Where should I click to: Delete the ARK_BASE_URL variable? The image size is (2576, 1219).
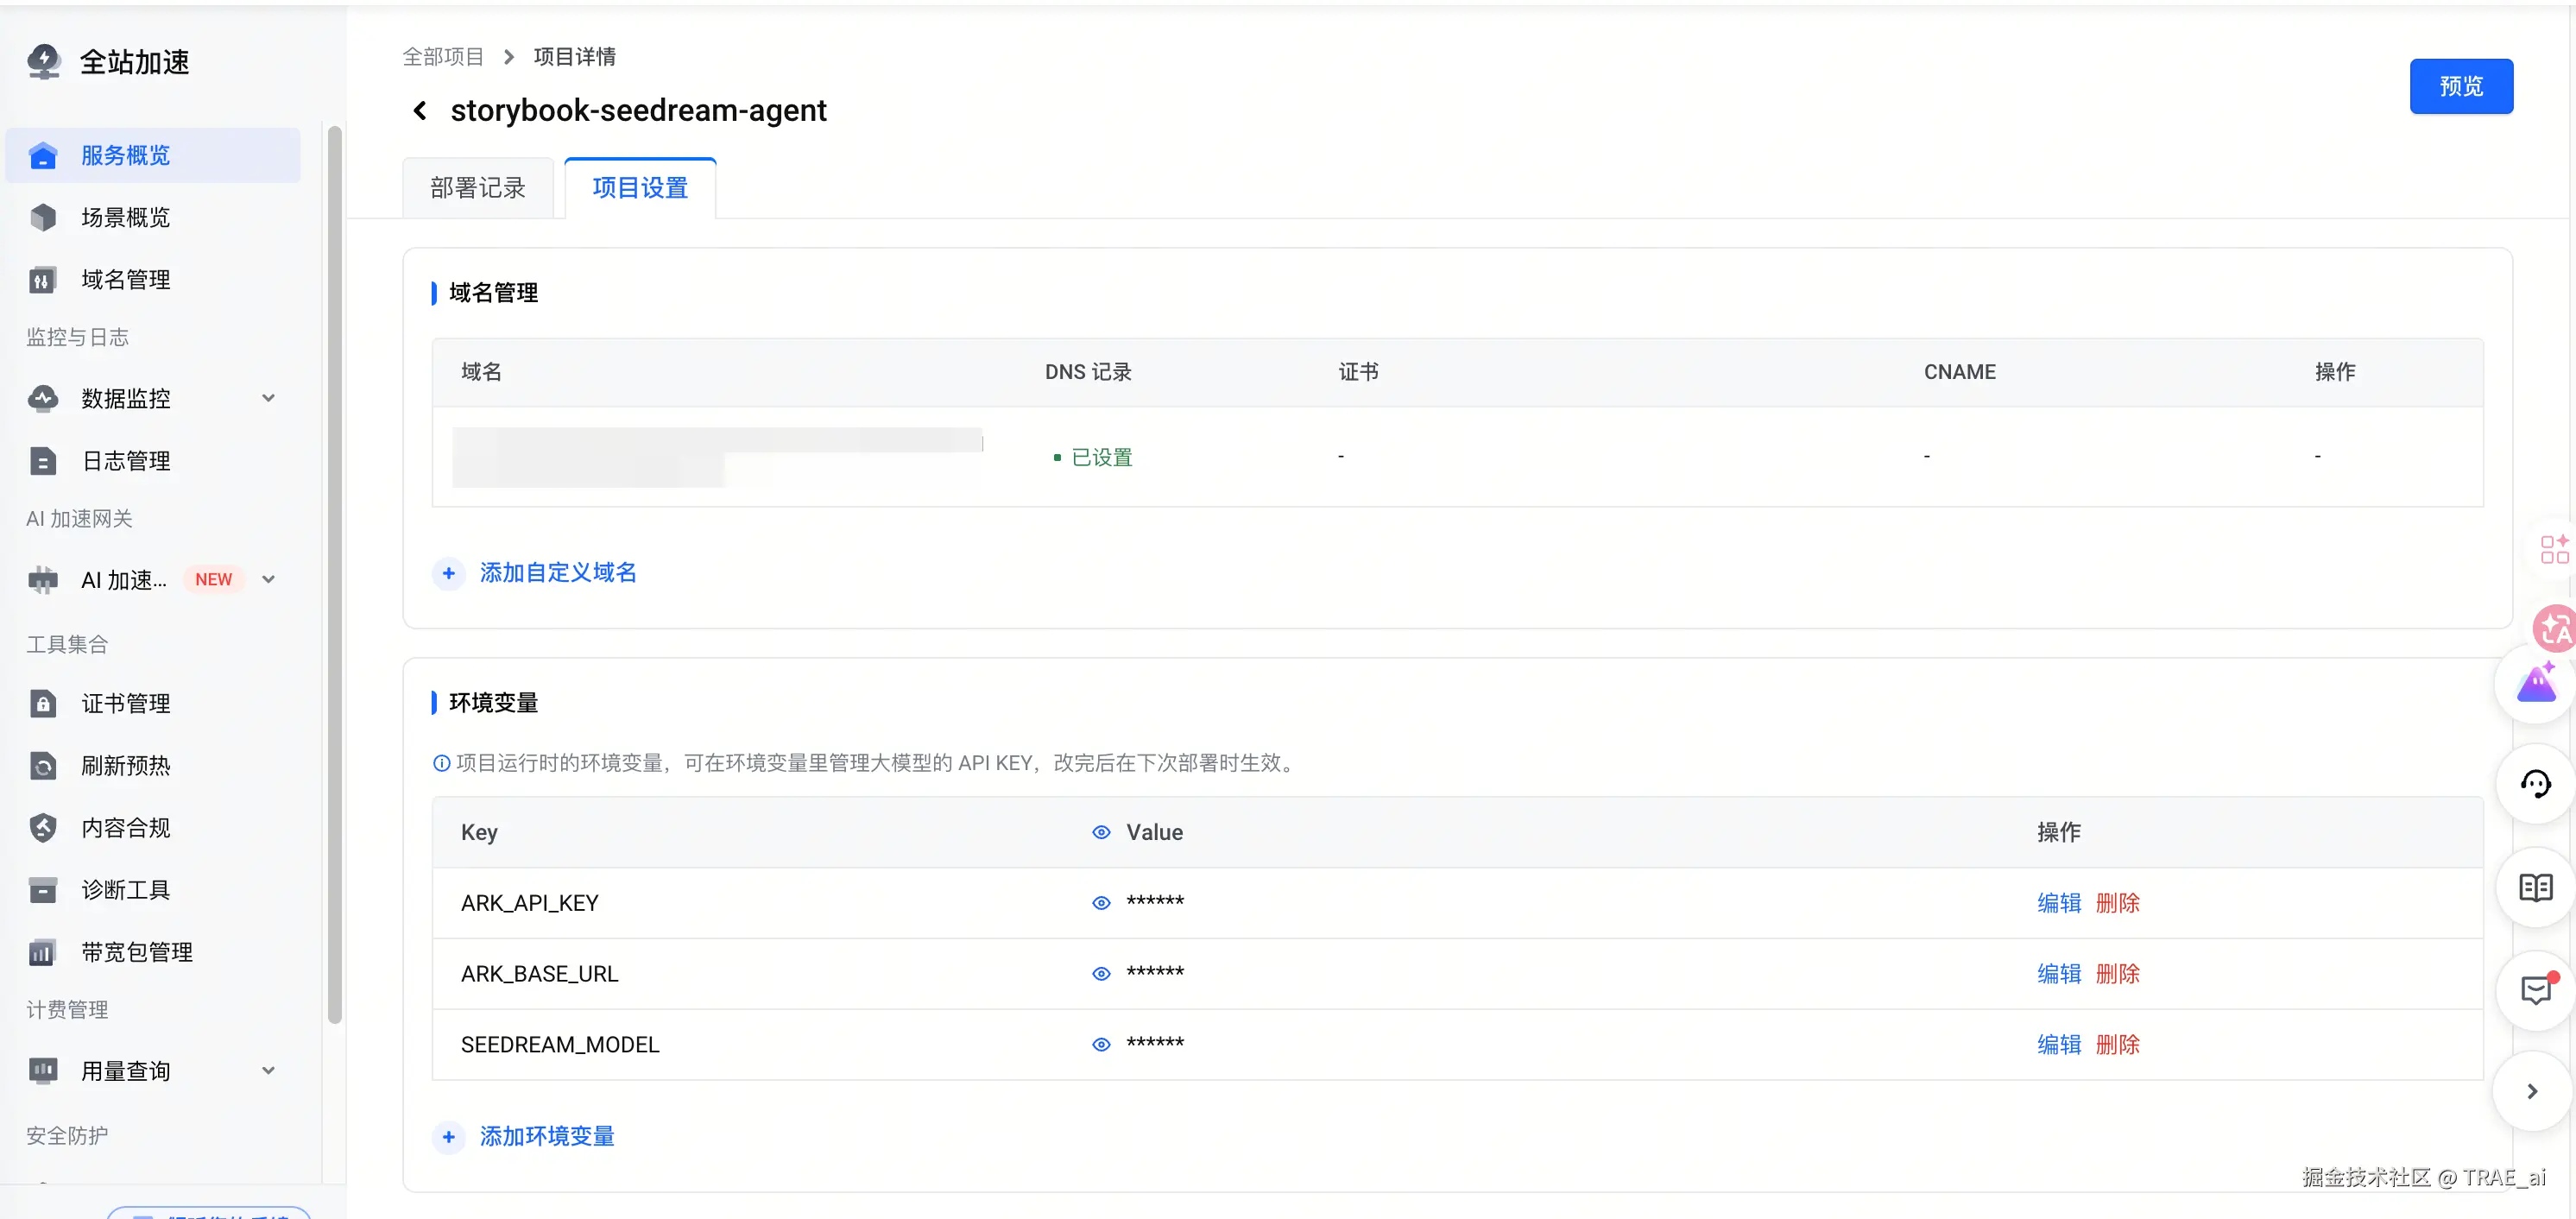click(2117, 974)
